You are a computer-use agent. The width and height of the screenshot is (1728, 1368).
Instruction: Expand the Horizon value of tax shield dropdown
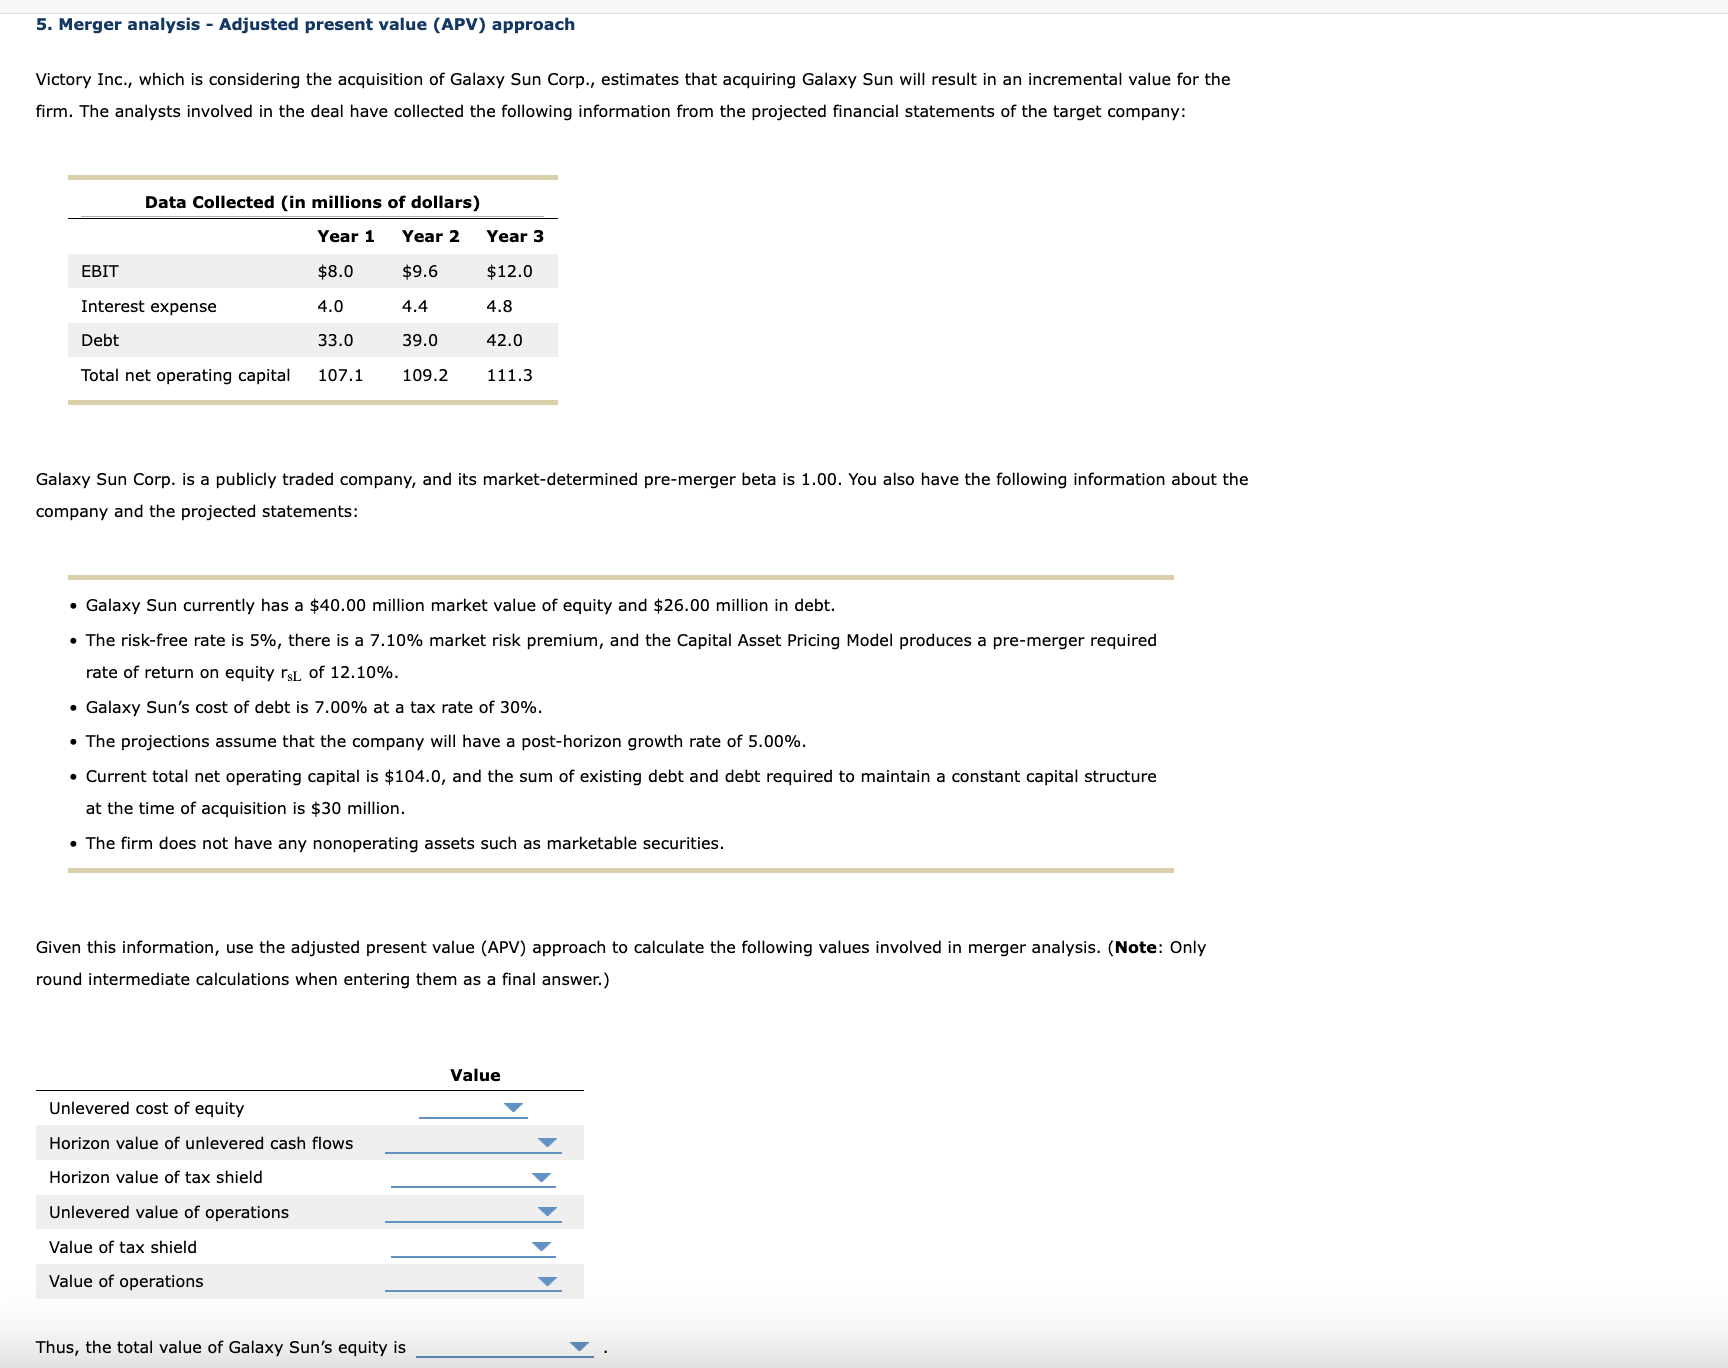541,1177
